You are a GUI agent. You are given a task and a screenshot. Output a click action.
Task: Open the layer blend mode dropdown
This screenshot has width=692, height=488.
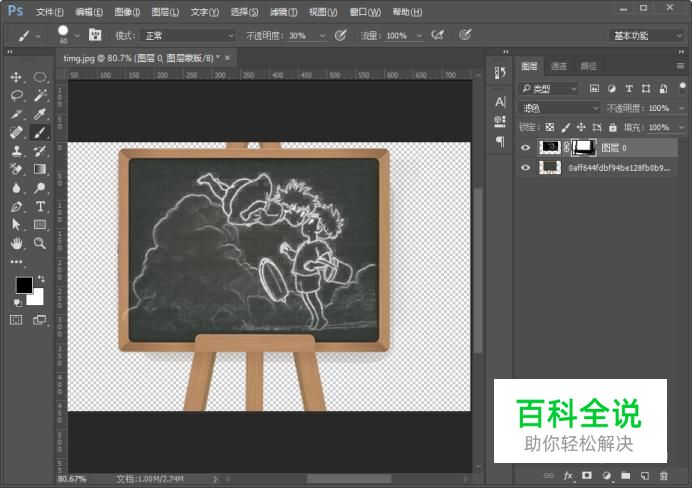click(x=560, y=108)
